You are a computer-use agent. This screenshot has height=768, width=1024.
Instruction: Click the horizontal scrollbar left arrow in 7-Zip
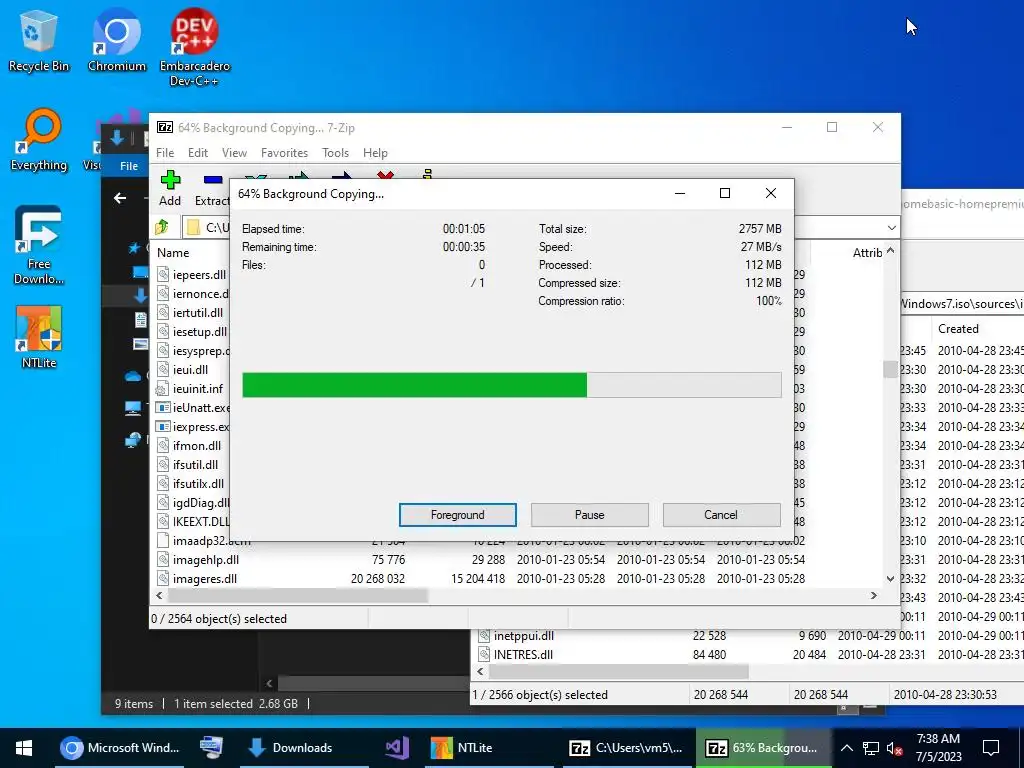point(159,596)
